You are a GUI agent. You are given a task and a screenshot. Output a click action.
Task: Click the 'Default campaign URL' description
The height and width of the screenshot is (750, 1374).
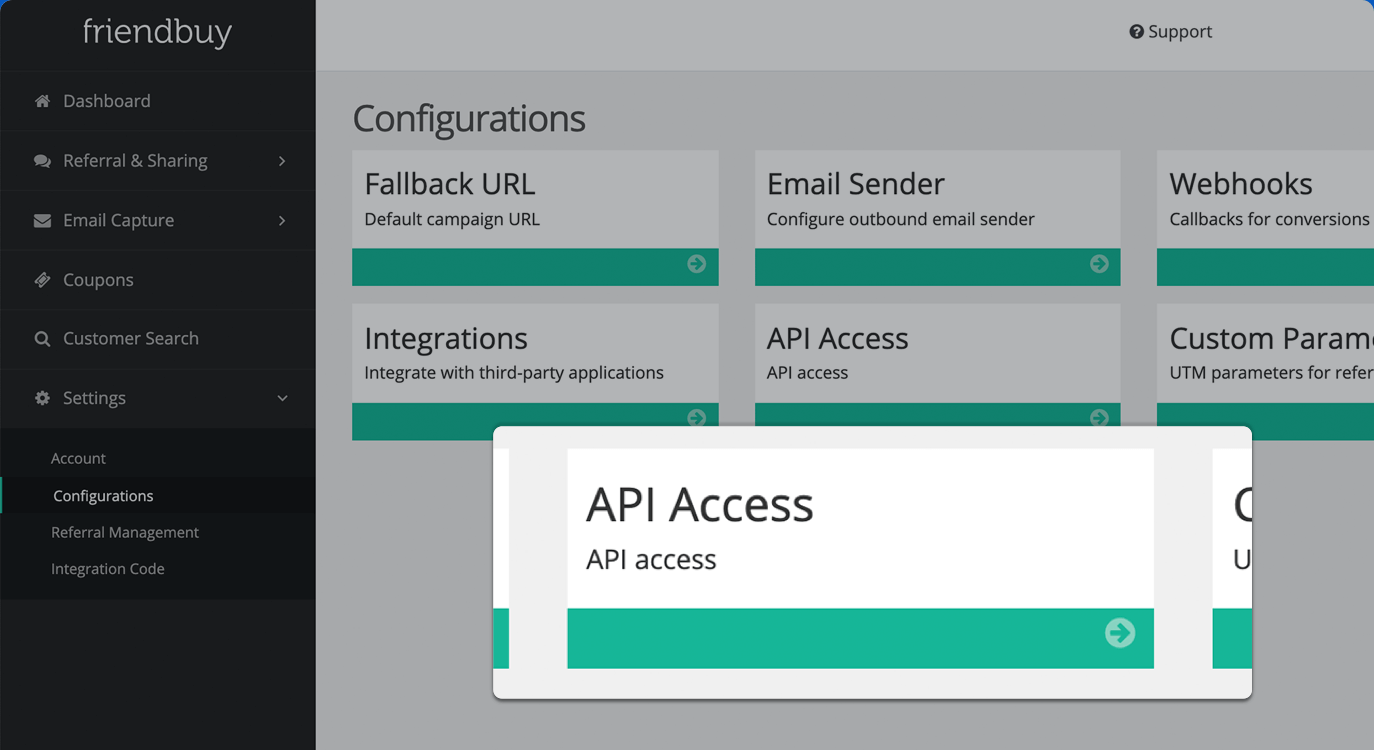pos(452,219)
